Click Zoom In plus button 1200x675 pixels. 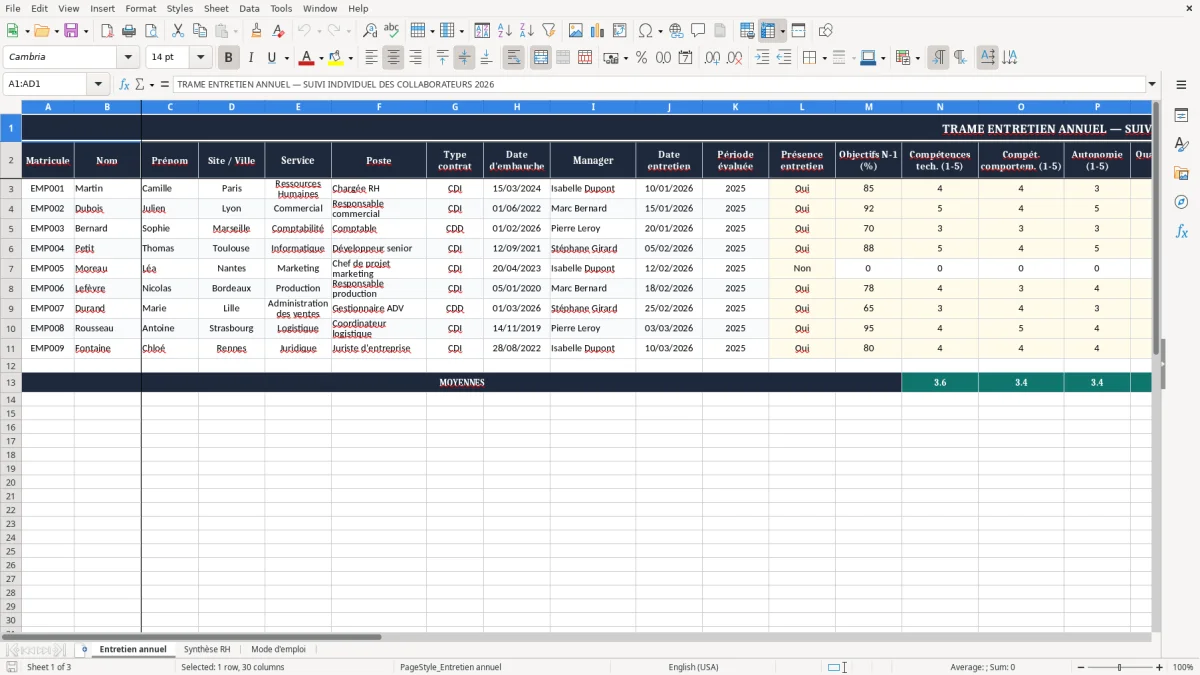click(x=1160, y=667)
